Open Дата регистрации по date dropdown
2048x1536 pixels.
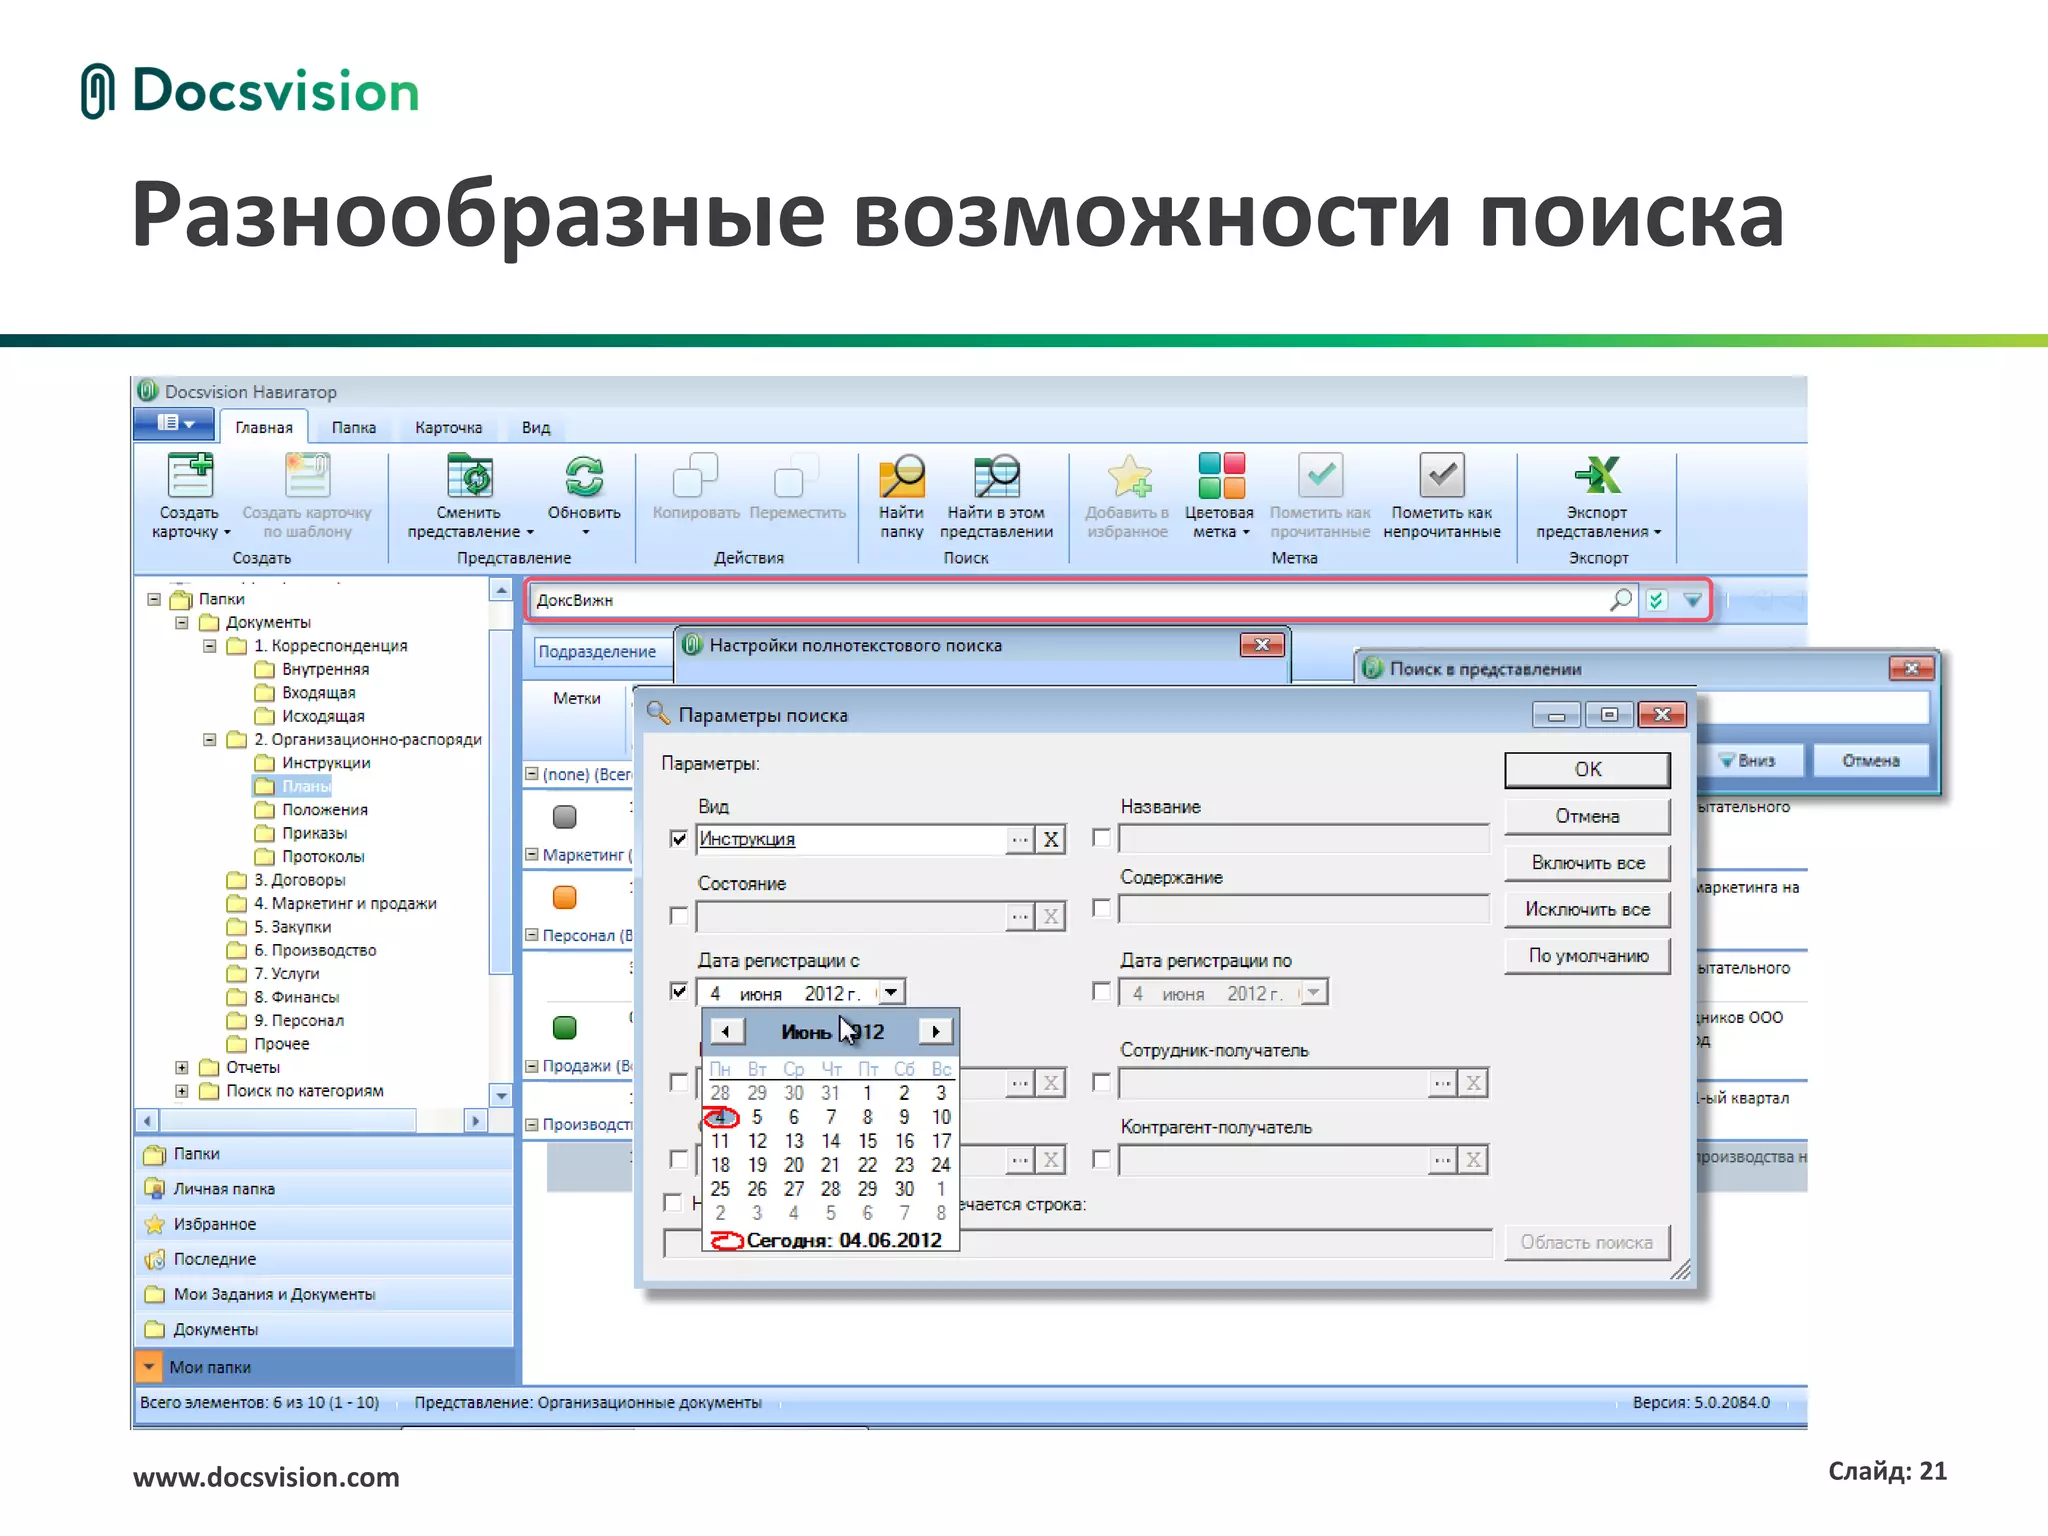pyautogui.click(x=1314, y=992)
